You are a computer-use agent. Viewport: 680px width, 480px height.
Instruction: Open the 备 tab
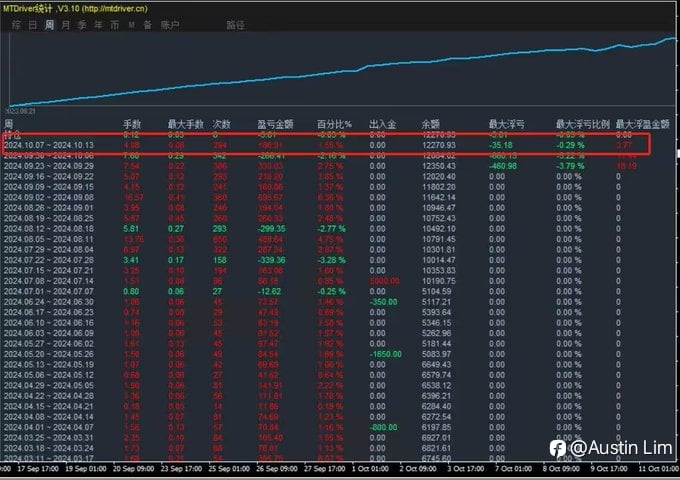[148, 25]
